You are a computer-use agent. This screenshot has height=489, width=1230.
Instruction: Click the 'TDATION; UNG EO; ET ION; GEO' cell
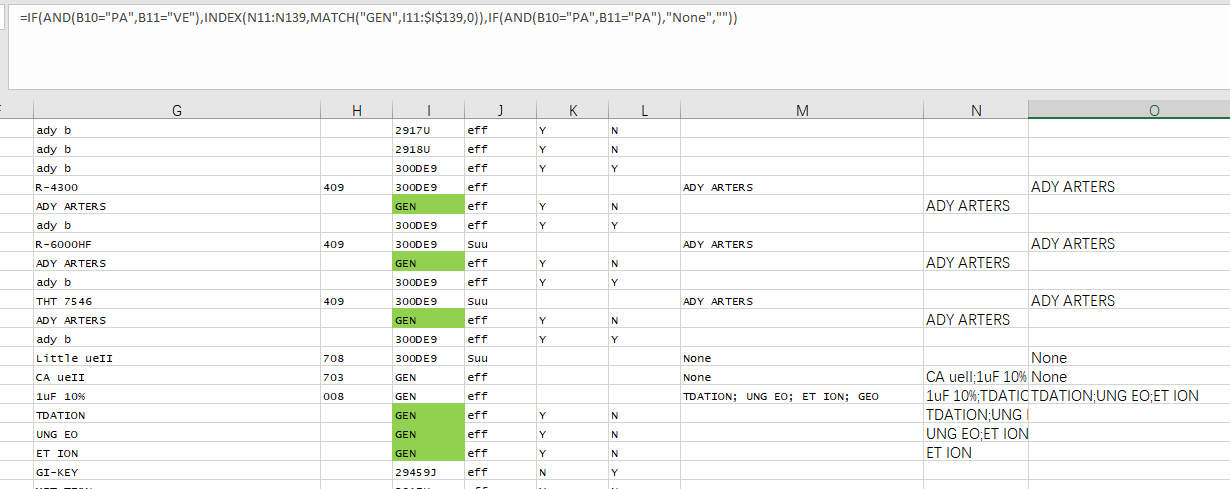pos(802,396)
